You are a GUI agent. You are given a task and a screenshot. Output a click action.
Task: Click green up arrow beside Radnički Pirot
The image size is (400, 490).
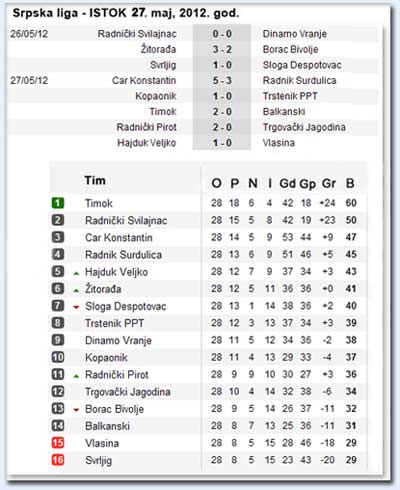tap(76, 376)
